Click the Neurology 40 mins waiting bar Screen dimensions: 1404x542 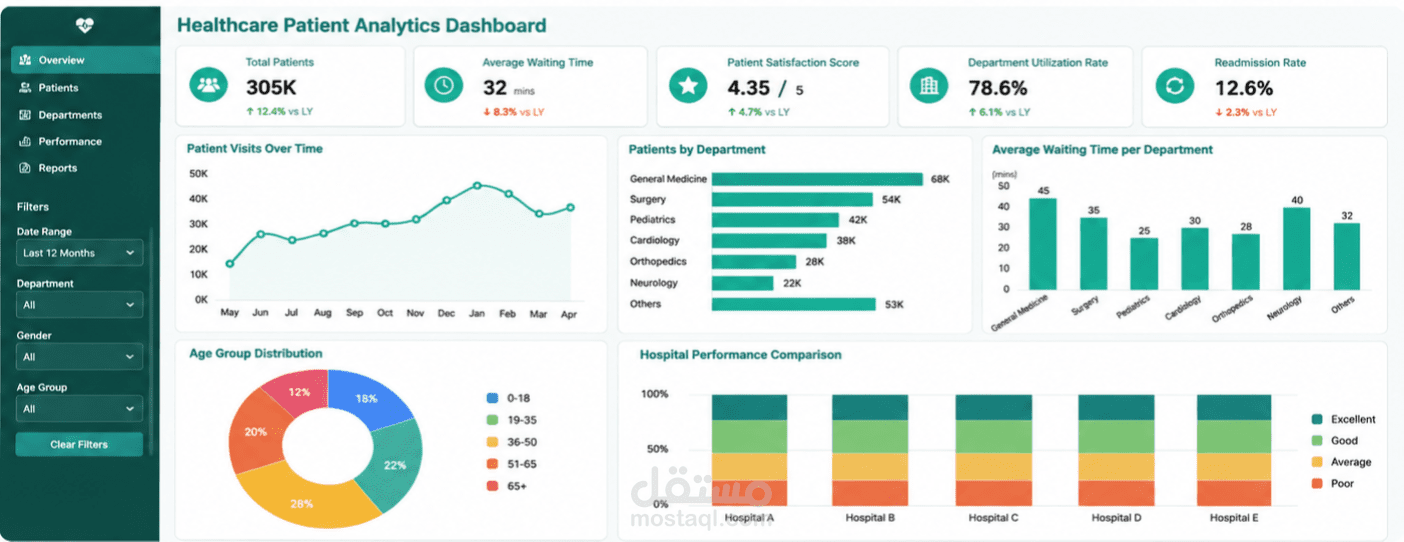coord(1297,249)
